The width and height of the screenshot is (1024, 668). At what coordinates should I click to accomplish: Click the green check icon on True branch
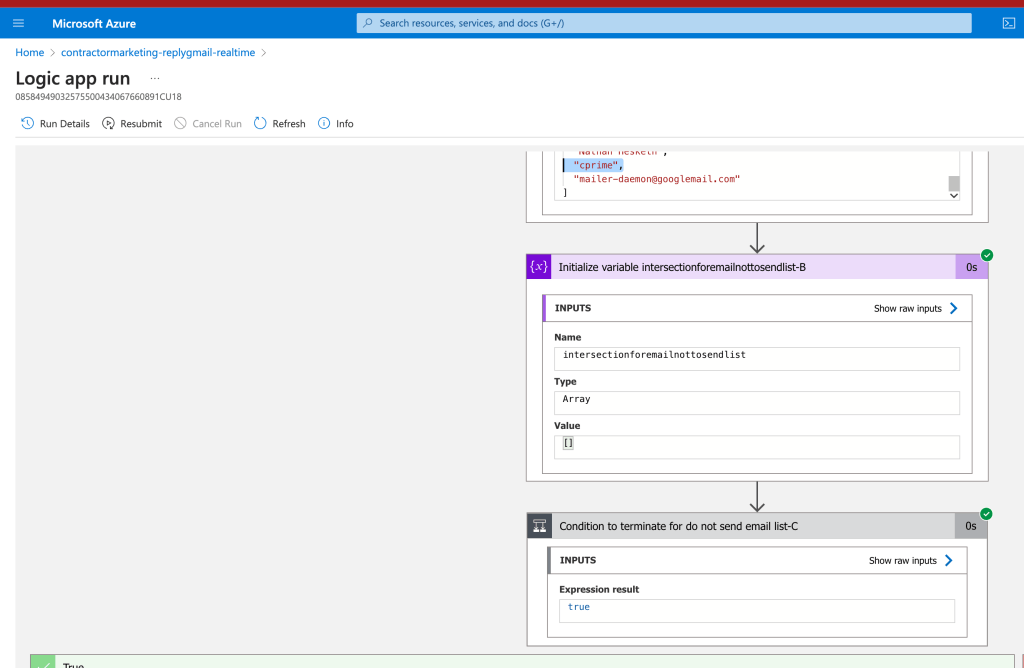point(43,663)
